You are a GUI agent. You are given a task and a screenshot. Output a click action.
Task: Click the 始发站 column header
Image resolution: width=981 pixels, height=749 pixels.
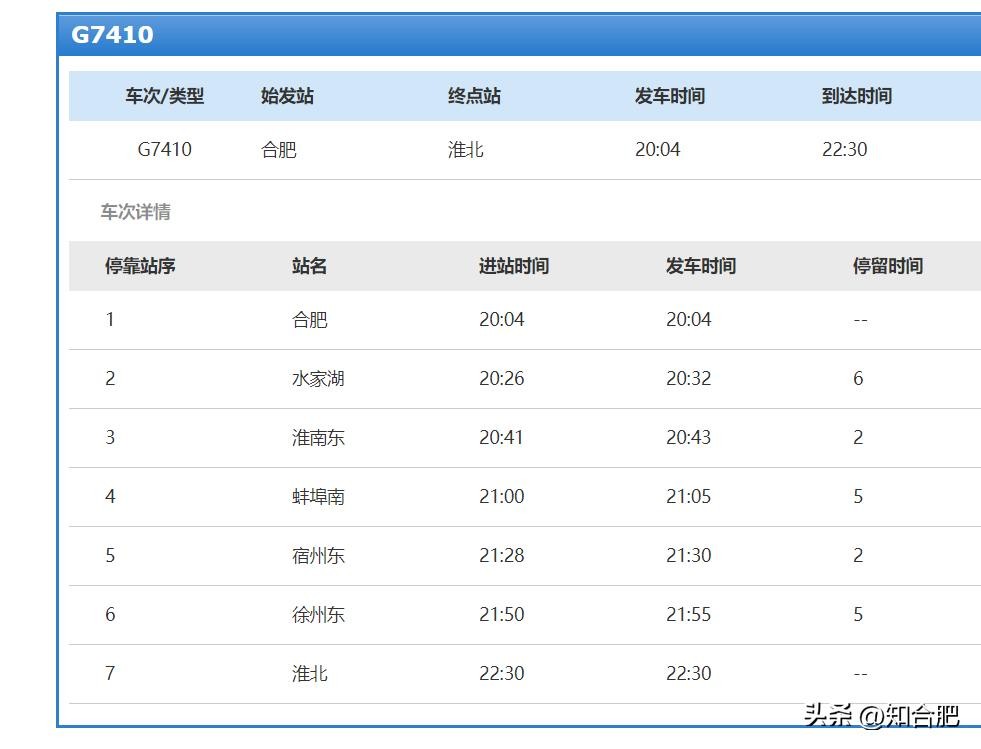(287, 96)
